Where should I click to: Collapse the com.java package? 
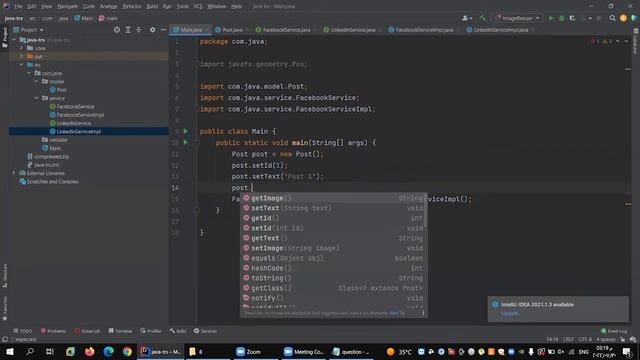[29, 73]
